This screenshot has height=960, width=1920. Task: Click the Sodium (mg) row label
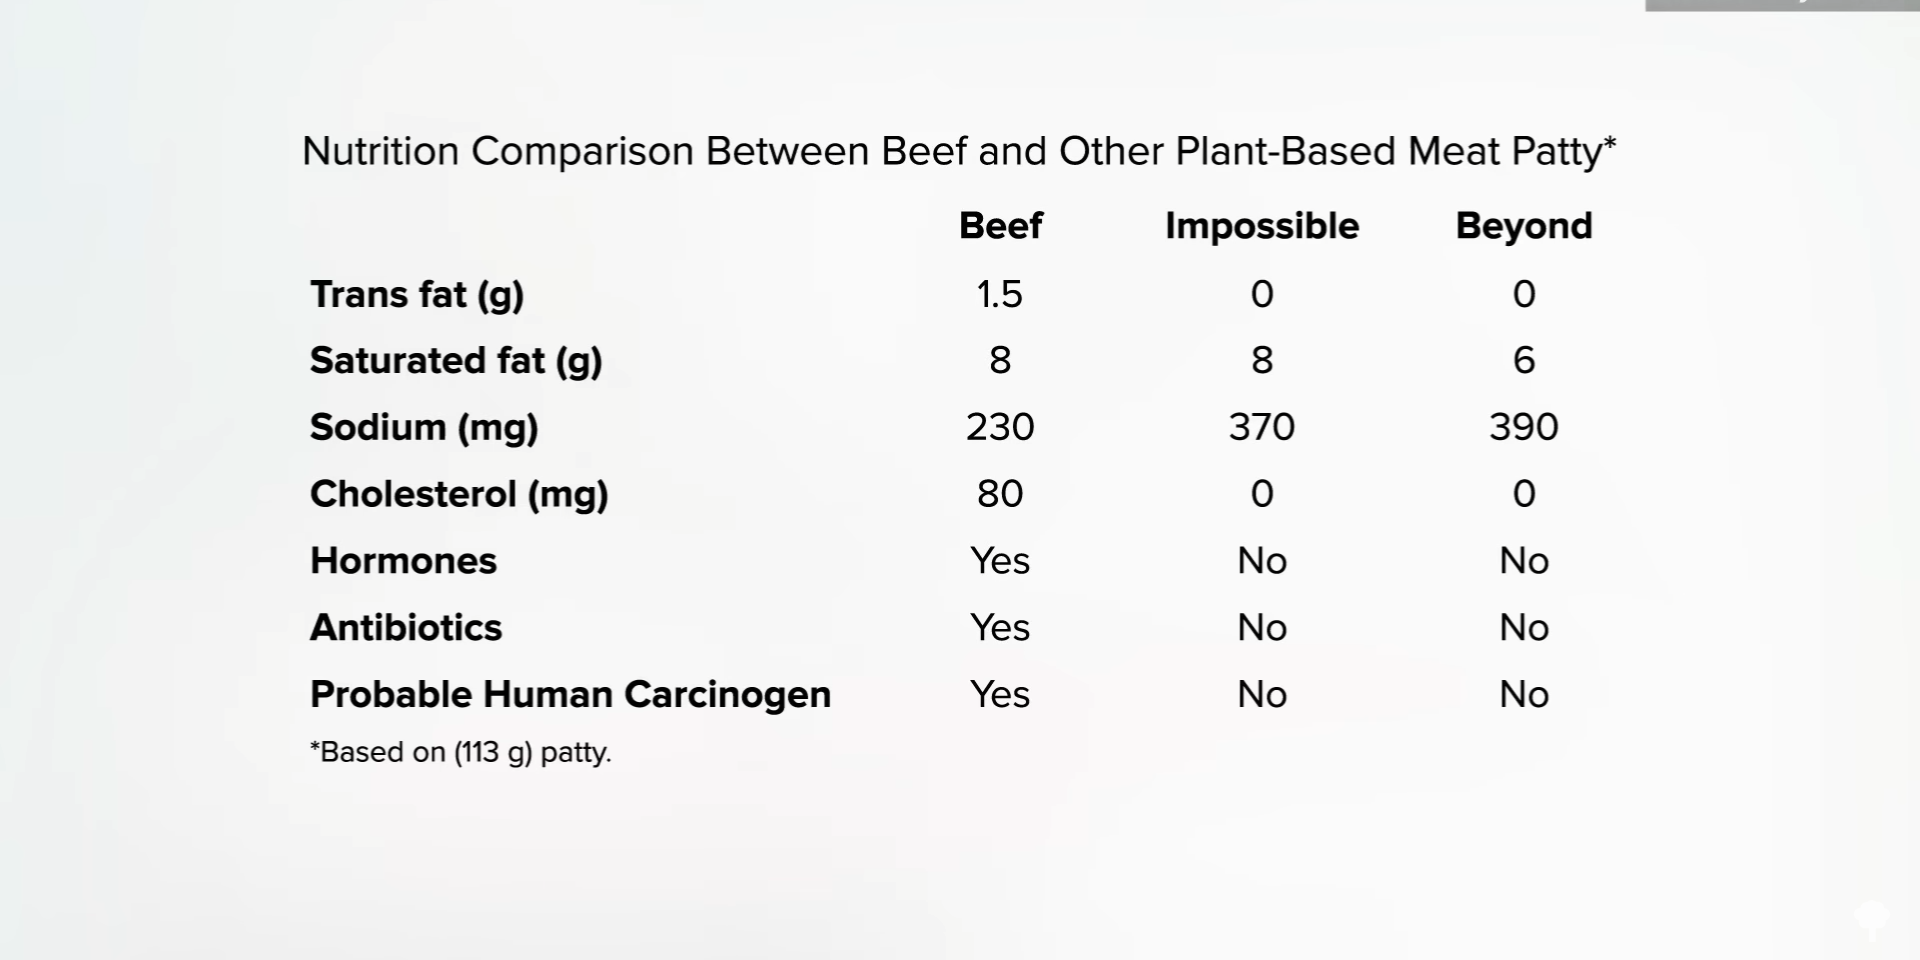point(424,428)
